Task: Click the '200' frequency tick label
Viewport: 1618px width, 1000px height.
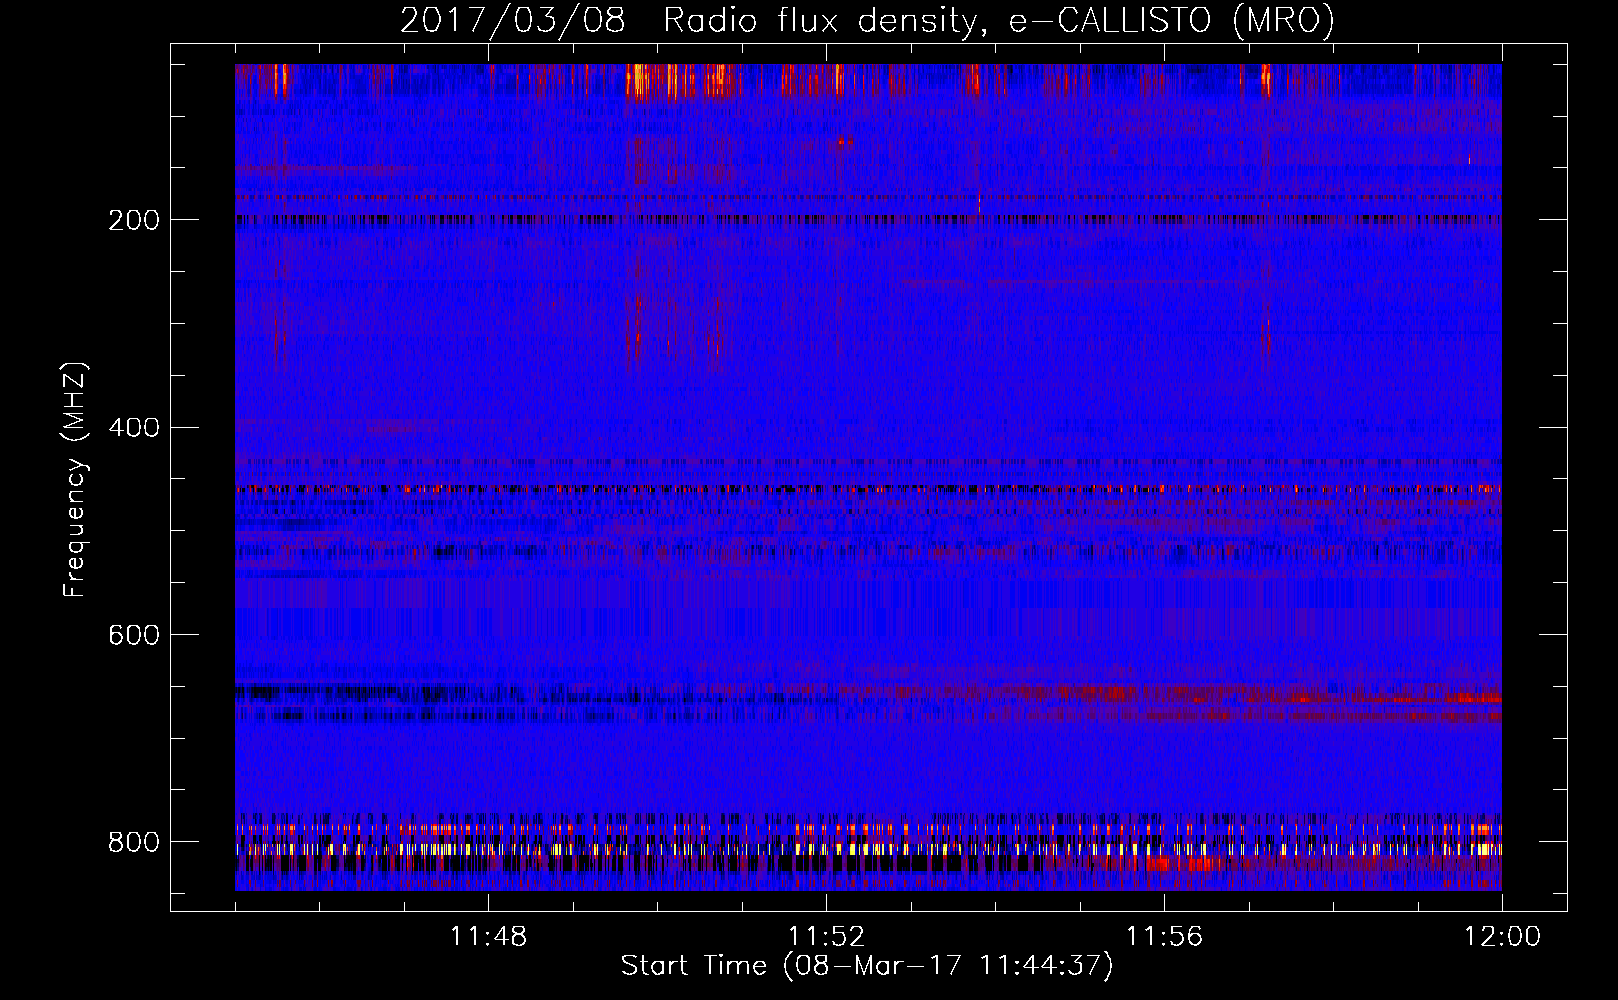Action: [x=133, y=220]
